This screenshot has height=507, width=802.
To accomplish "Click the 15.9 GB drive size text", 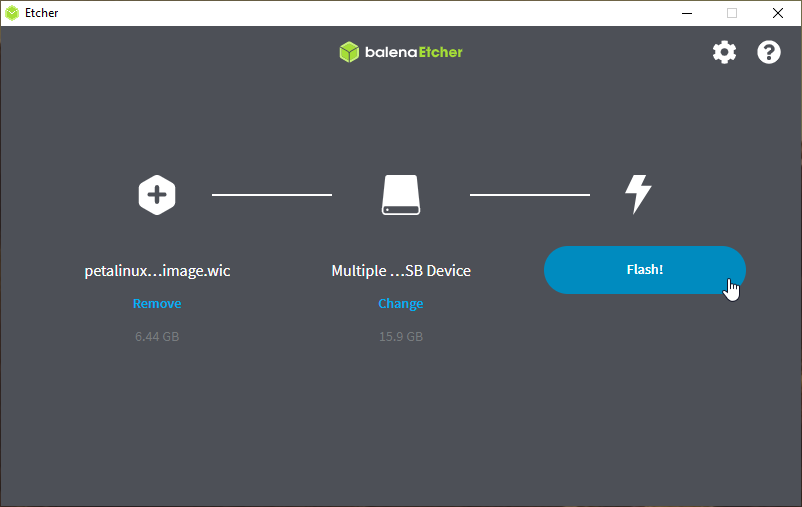I will [x=401, y=337].
